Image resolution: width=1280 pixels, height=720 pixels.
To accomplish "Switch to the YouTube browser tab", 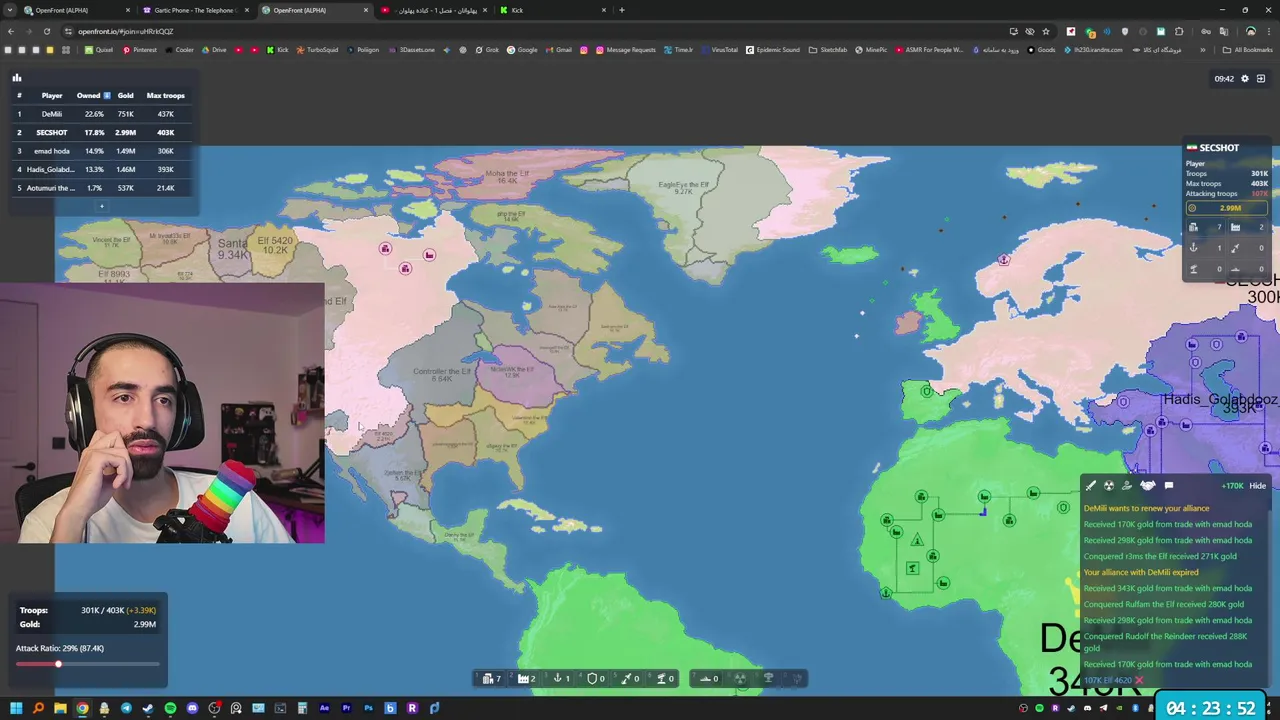I will (433, 10).
